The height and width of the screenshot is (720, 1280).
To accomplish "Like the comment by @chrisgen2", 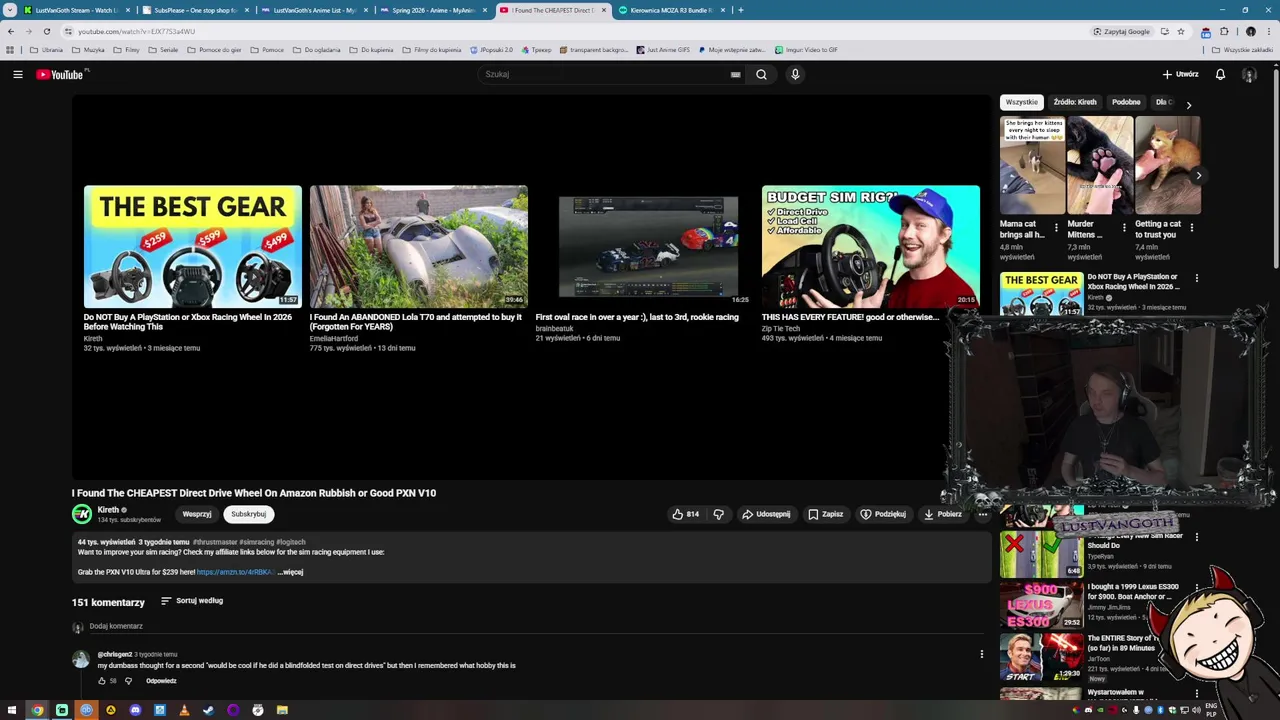I will [102, 681].
